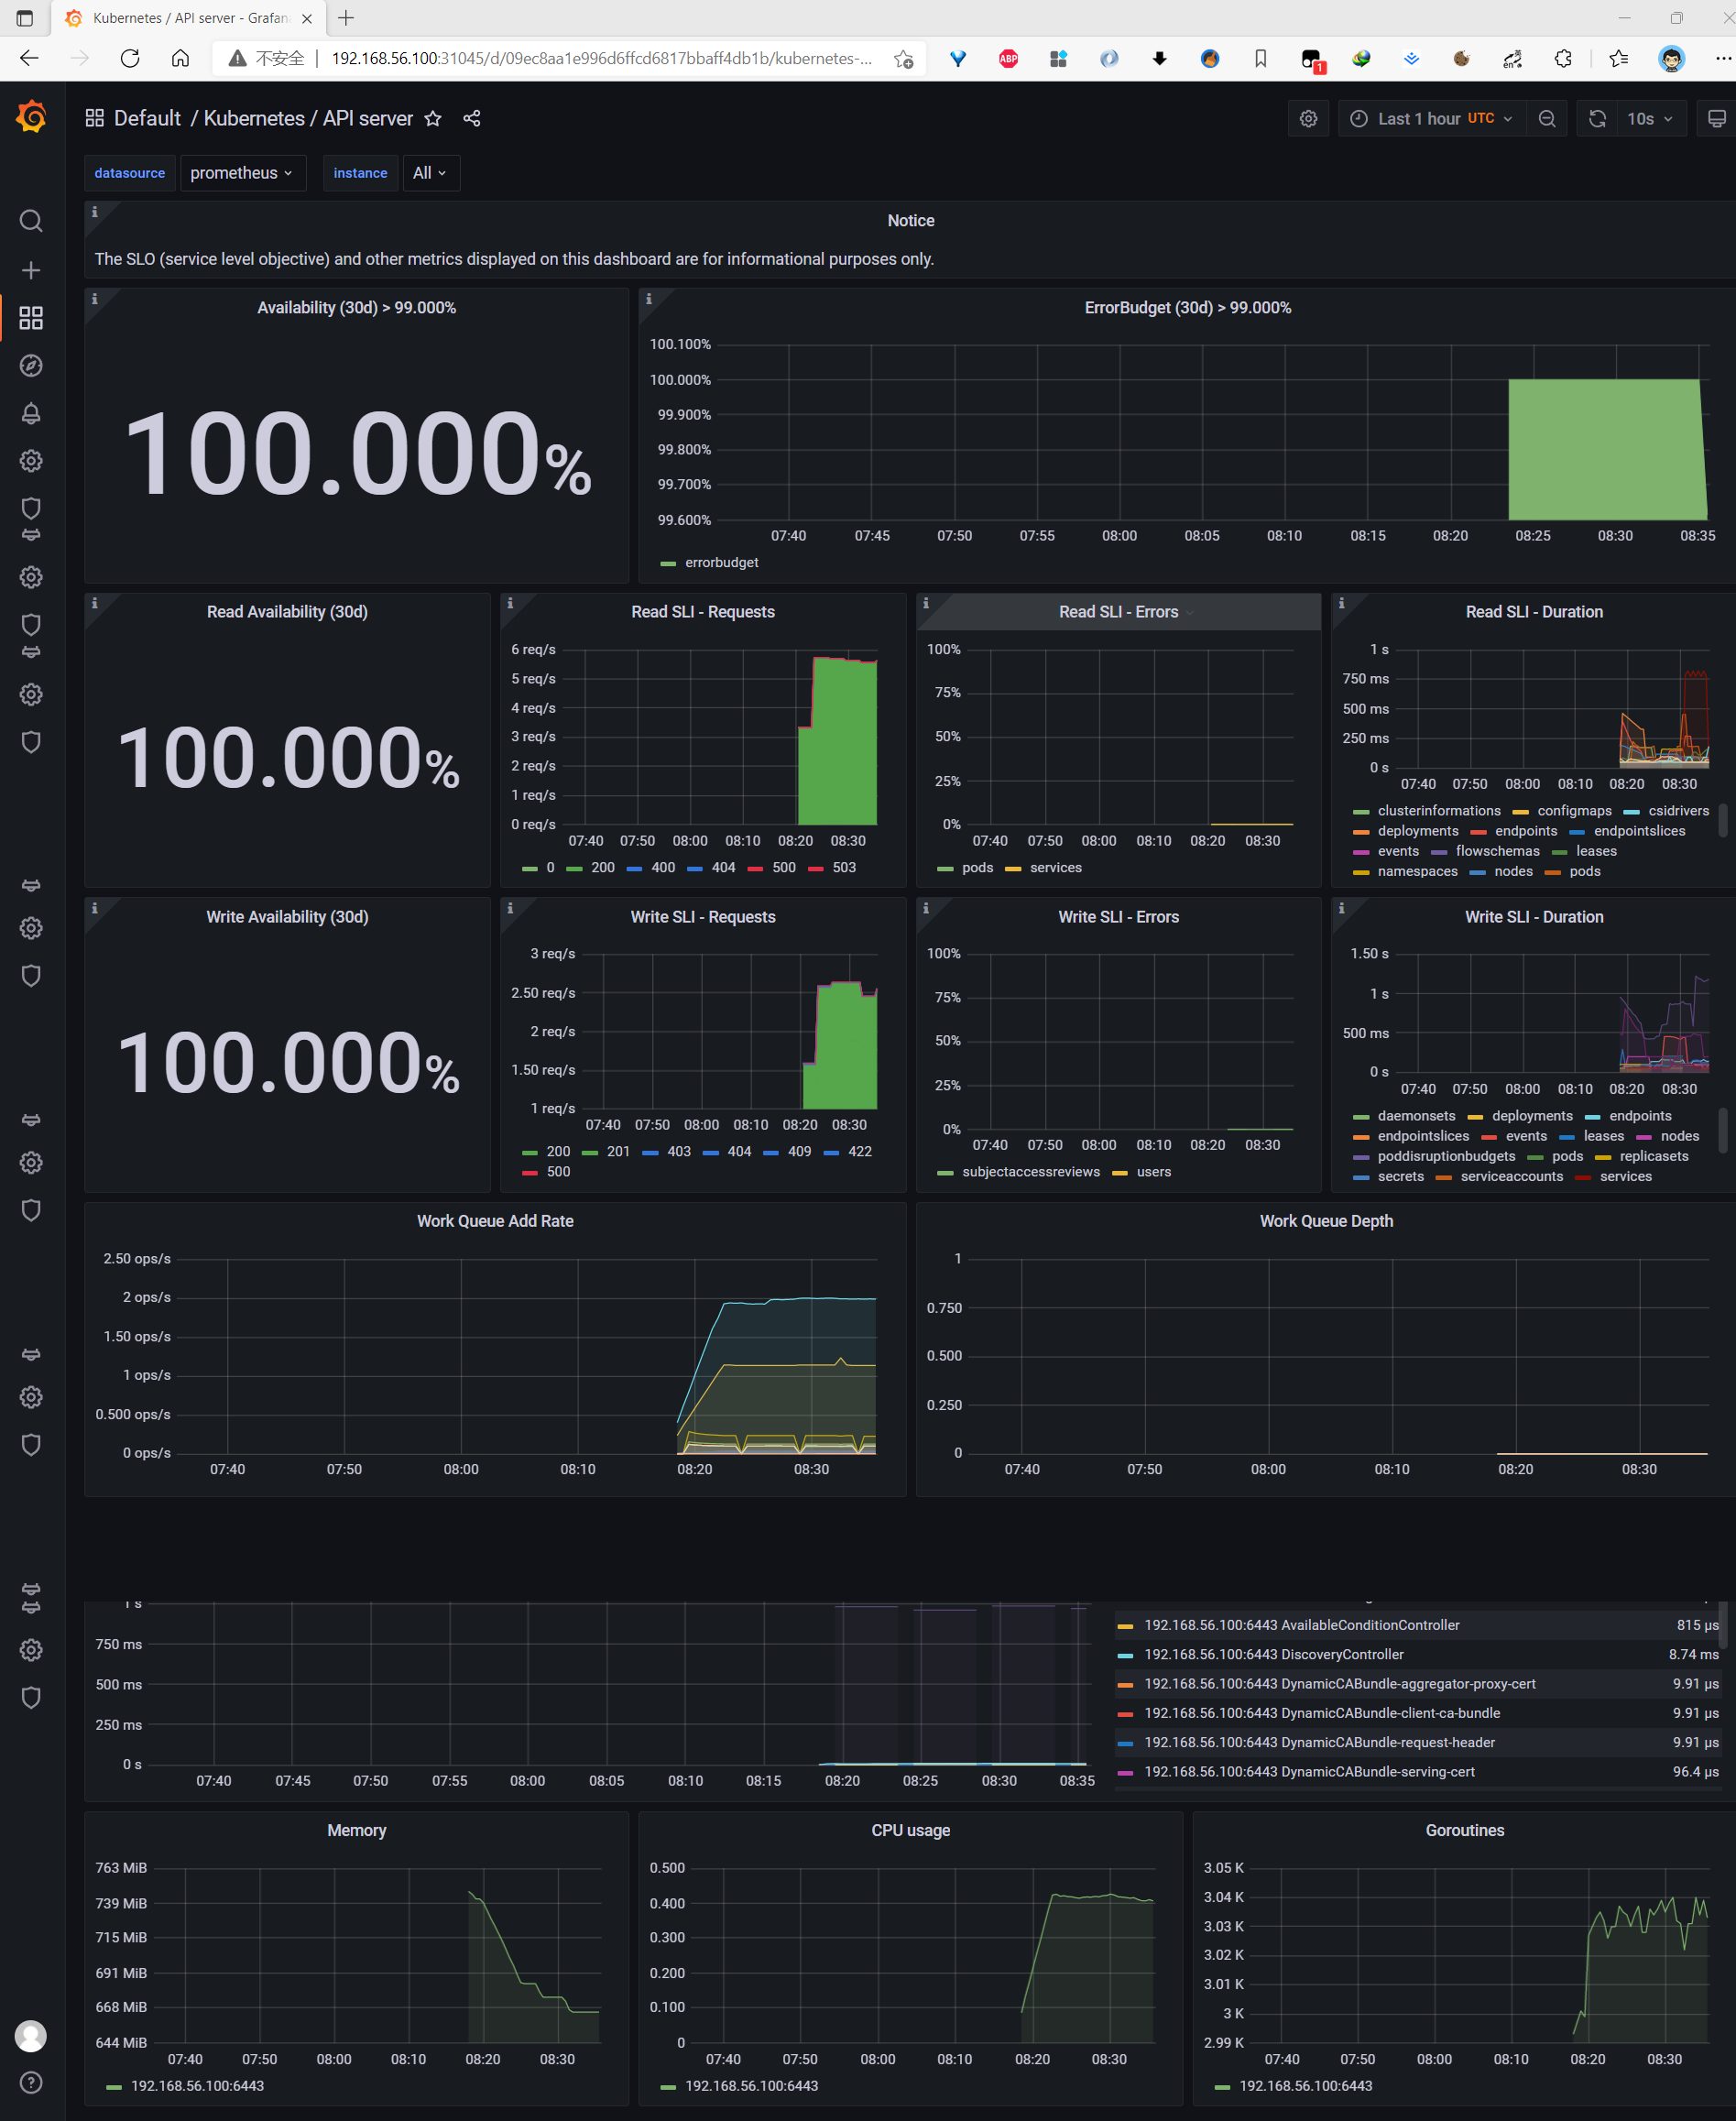Open the browser settings and more menu
The height and width of the screenshot is (2121, 1736).
(1722, 59)
